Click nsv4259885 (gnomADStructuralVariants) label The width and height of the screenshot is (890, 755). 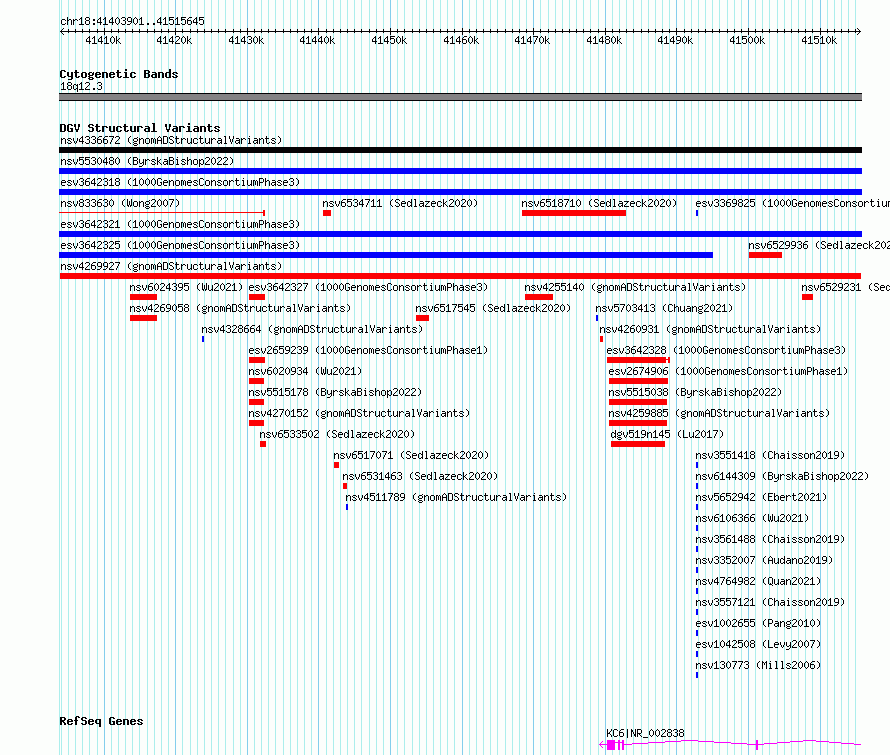click(x=719, y=413)
